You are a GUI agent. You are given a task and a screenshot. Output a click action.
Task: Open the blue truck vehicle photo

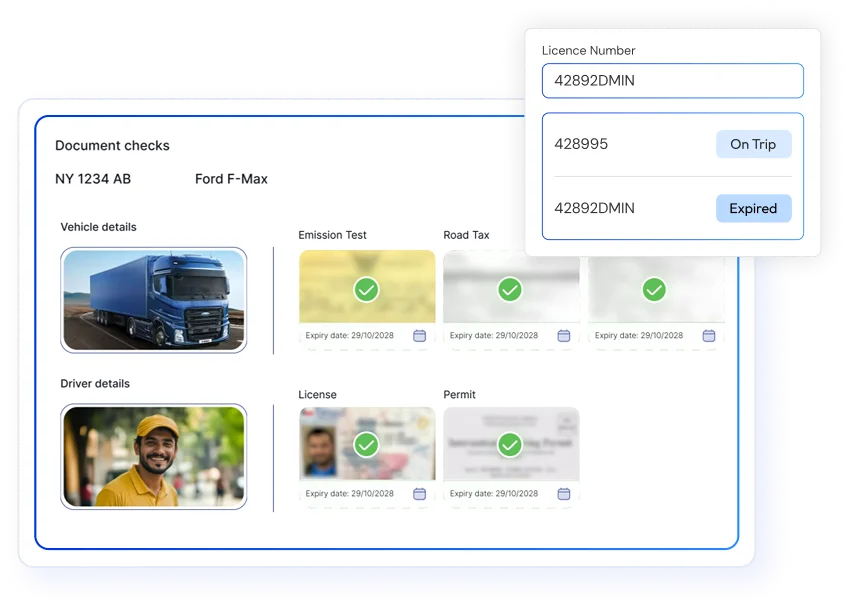[154, 300]
